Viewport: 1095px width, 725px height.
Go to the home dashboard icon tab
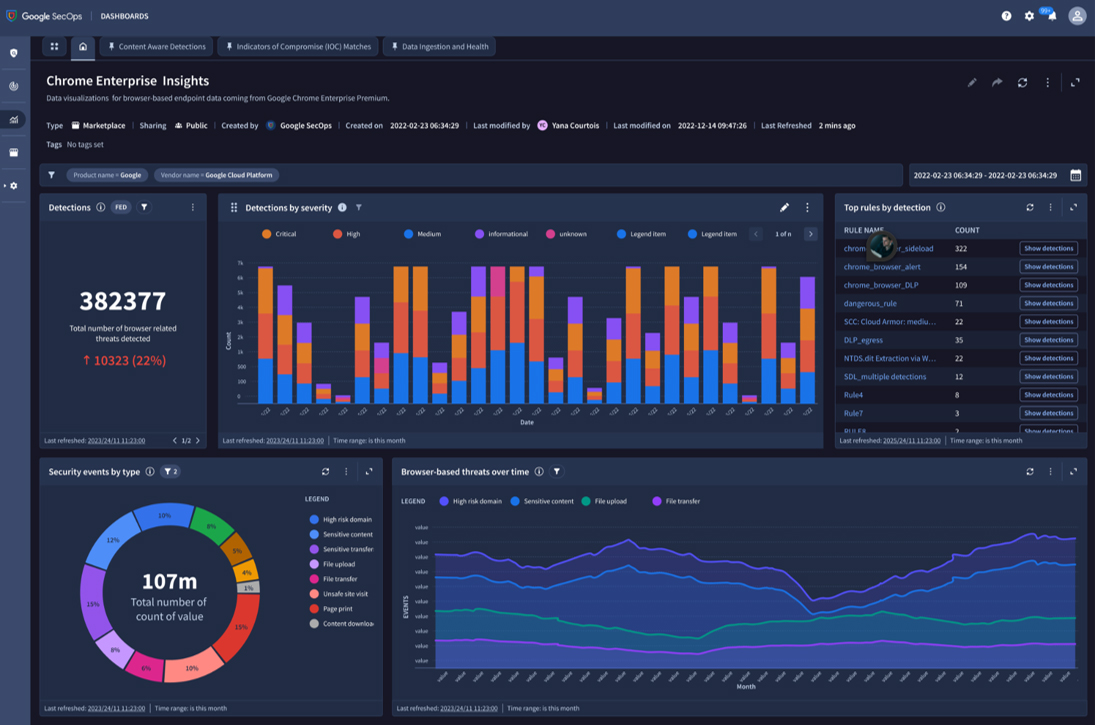click(83, 47)
